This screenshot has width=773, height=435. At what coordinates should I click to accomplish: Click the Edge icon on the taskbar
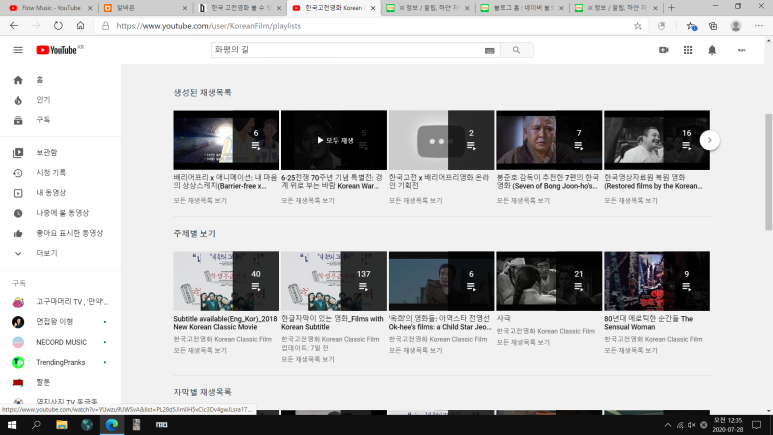pyautogui.click(x=112, y=425)
